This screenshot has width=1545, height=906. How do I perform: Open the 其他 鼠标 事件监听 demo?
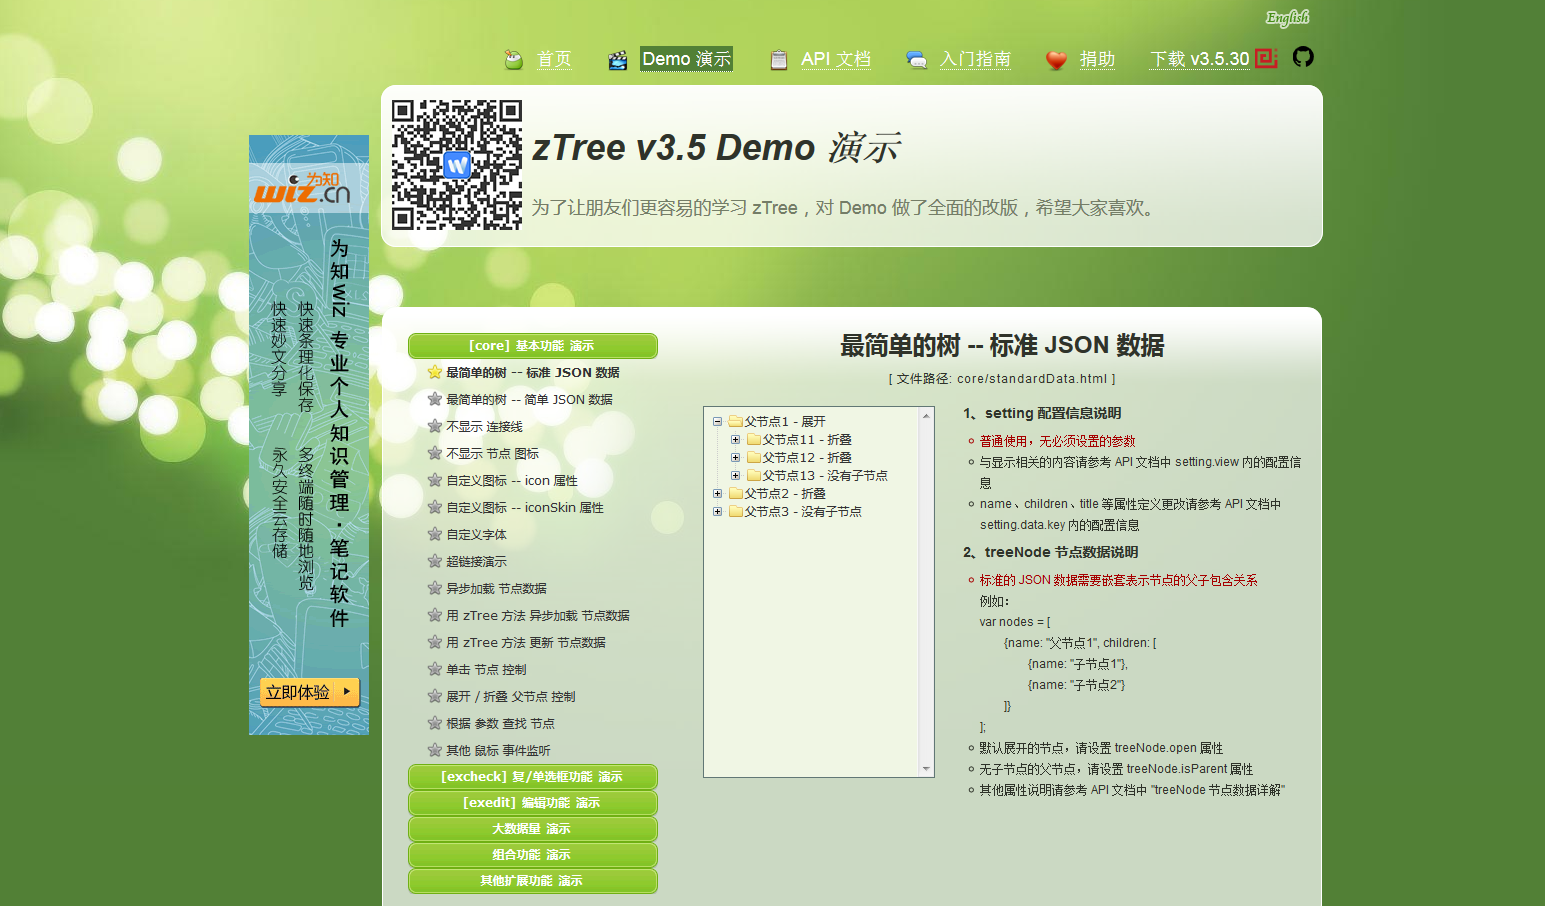[x=498, y=751]
